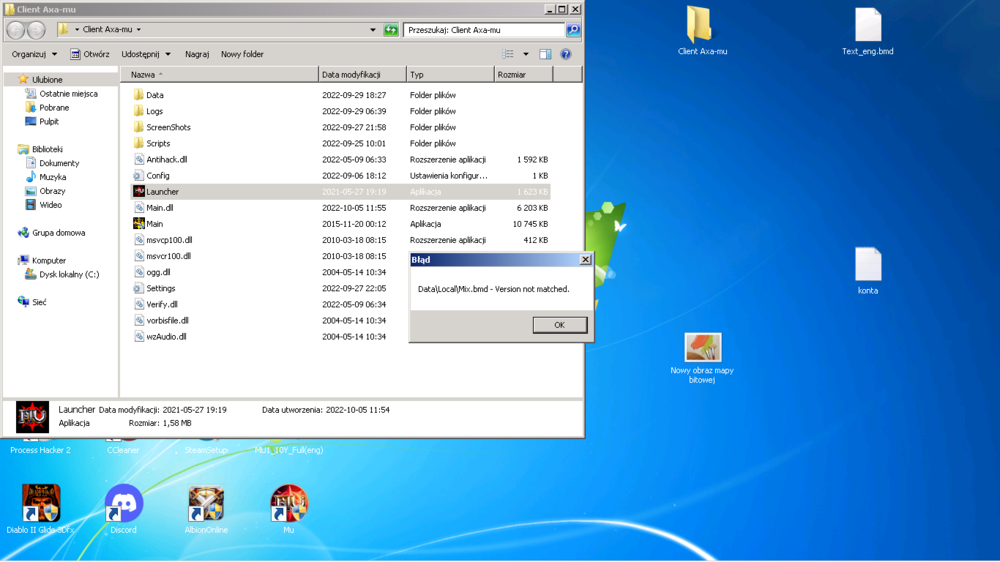Select Diablo II Glide-3DFx desktop shortcut

[x=41, y=508]
